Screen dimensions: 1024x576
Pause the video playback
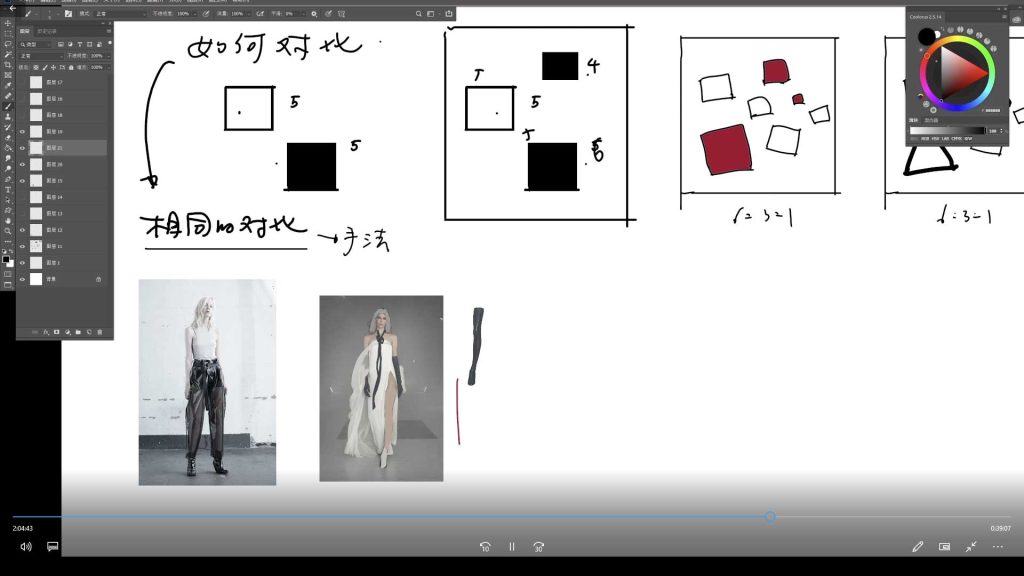click(512, 547)
